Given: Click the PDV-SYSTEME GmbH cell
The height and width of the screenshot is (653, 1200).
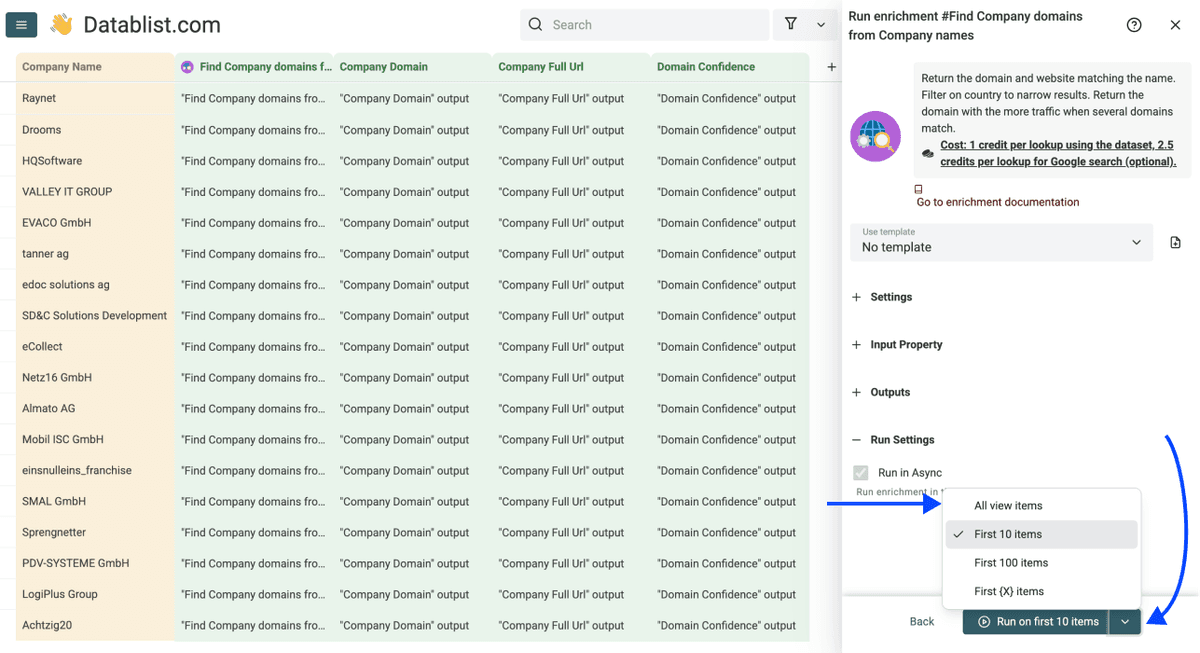Looking at the screenshot, I should pyautogui.click(x=95, y=564).
